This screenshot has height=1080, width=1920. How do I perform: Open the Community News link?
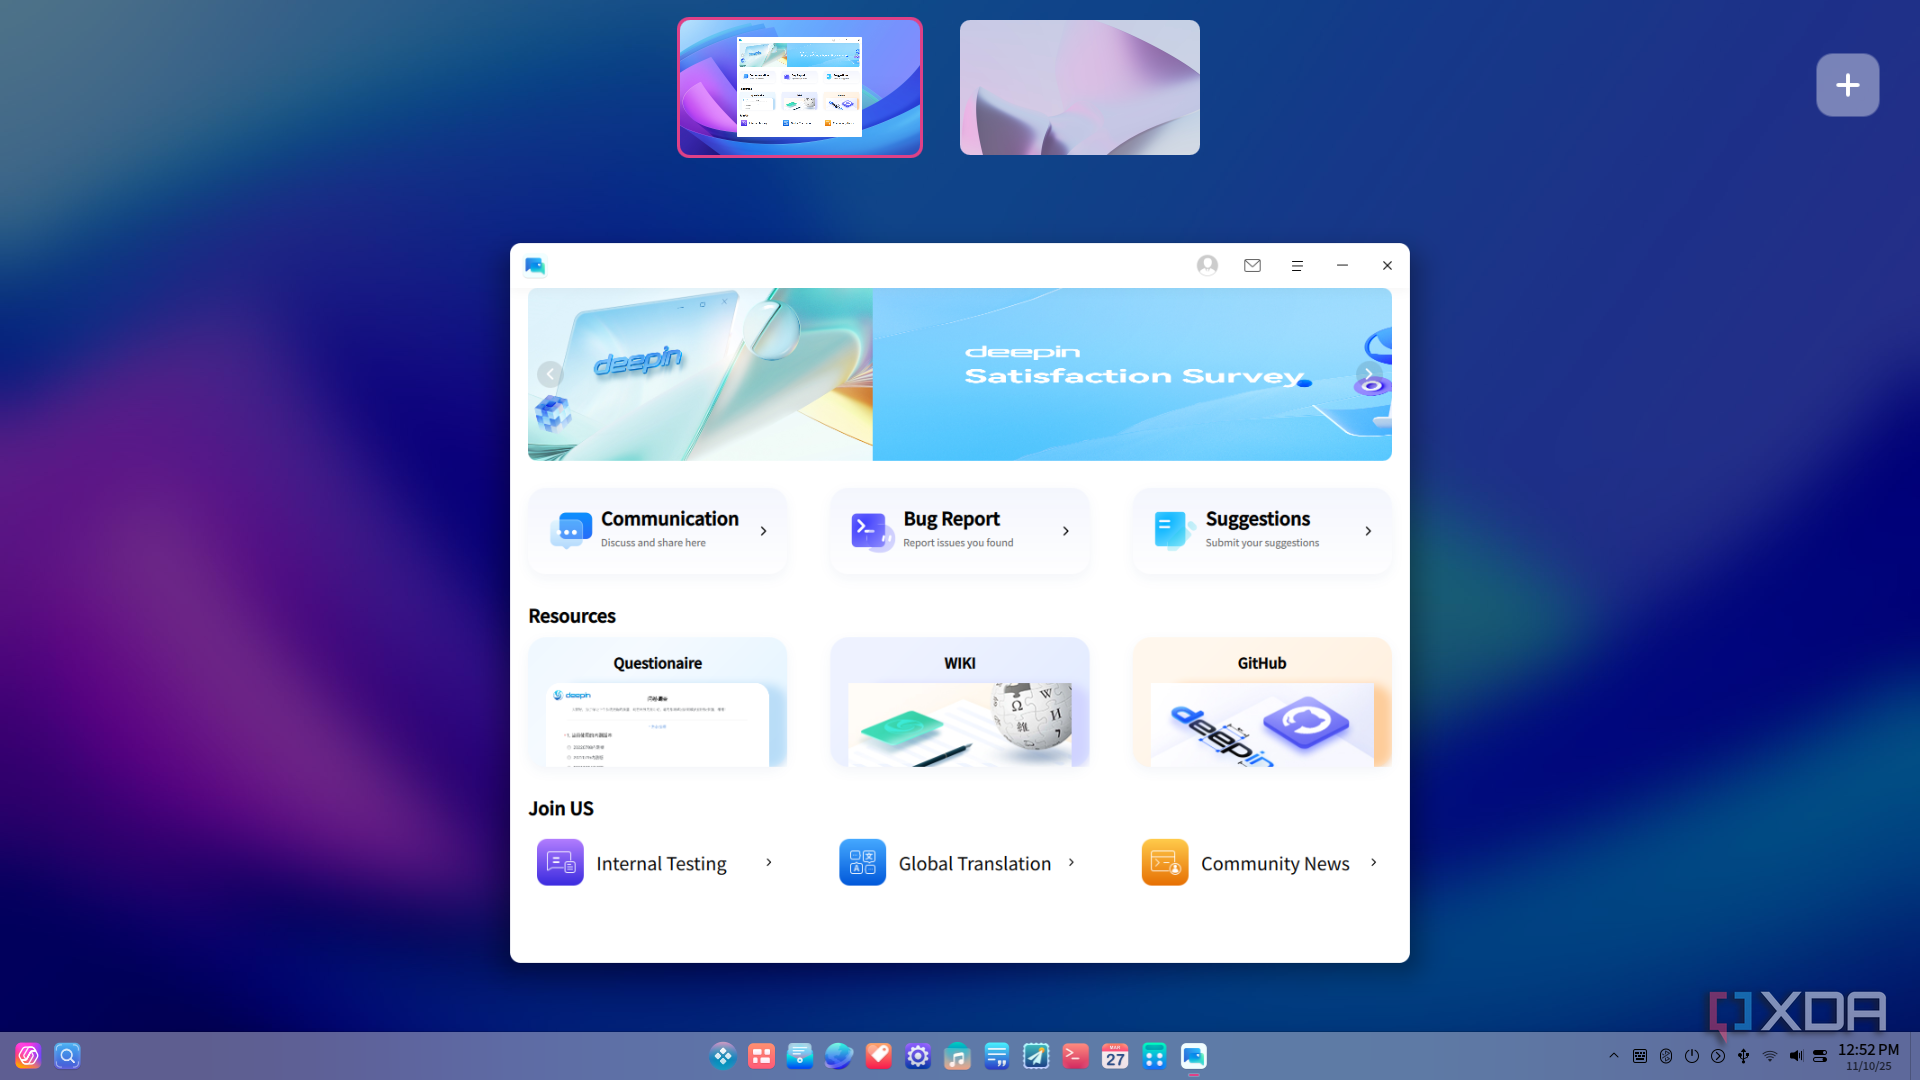pyautogui.click(x=1275, y=863)
